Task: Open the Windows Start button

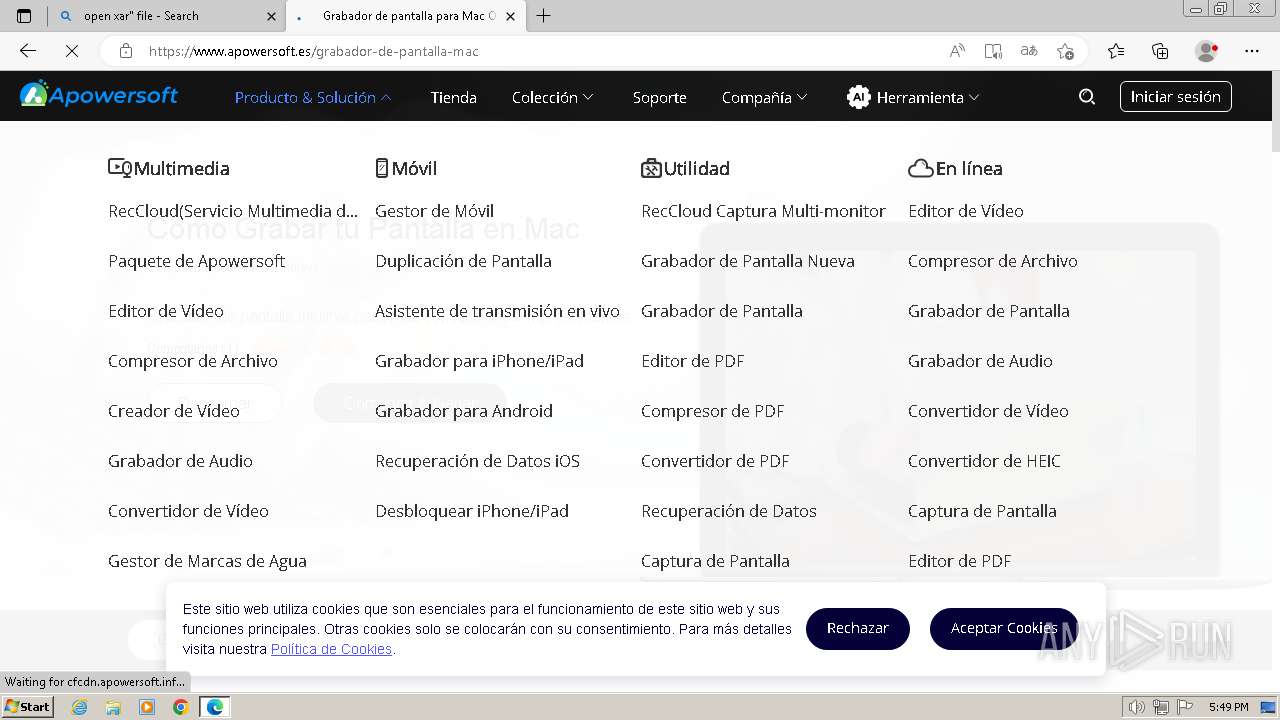Action: point(27,707)
